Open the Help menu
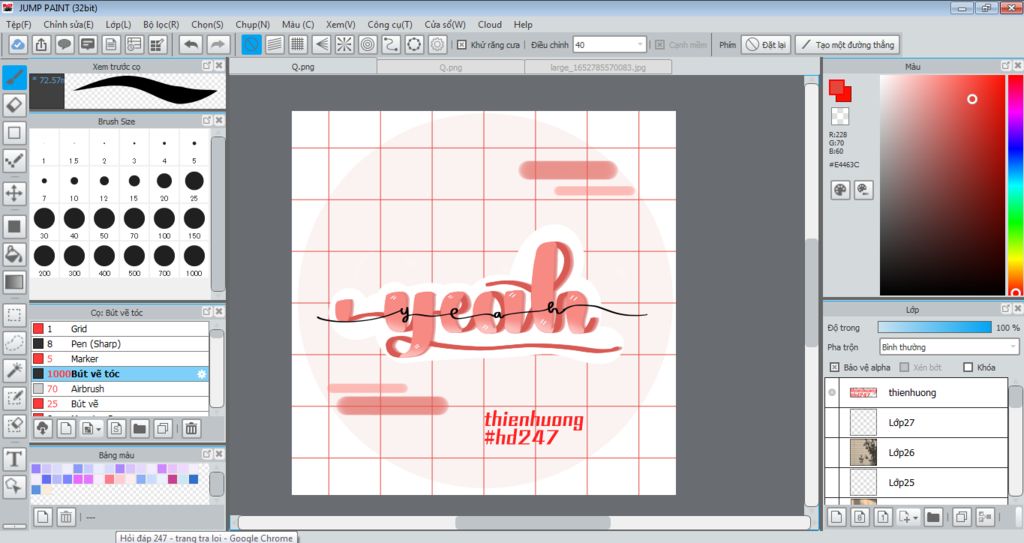The height and width of the screenshot is (543, 1024). click(523, 24)
